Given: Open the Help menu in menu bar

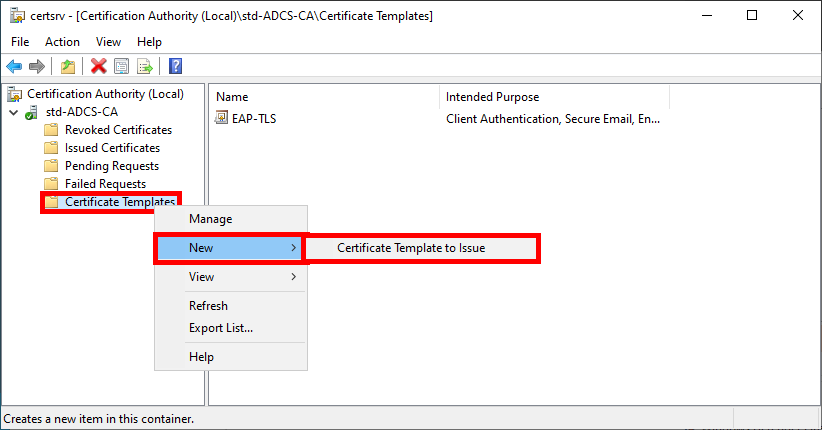Looking at the screenshot, I should click(149, 42).
